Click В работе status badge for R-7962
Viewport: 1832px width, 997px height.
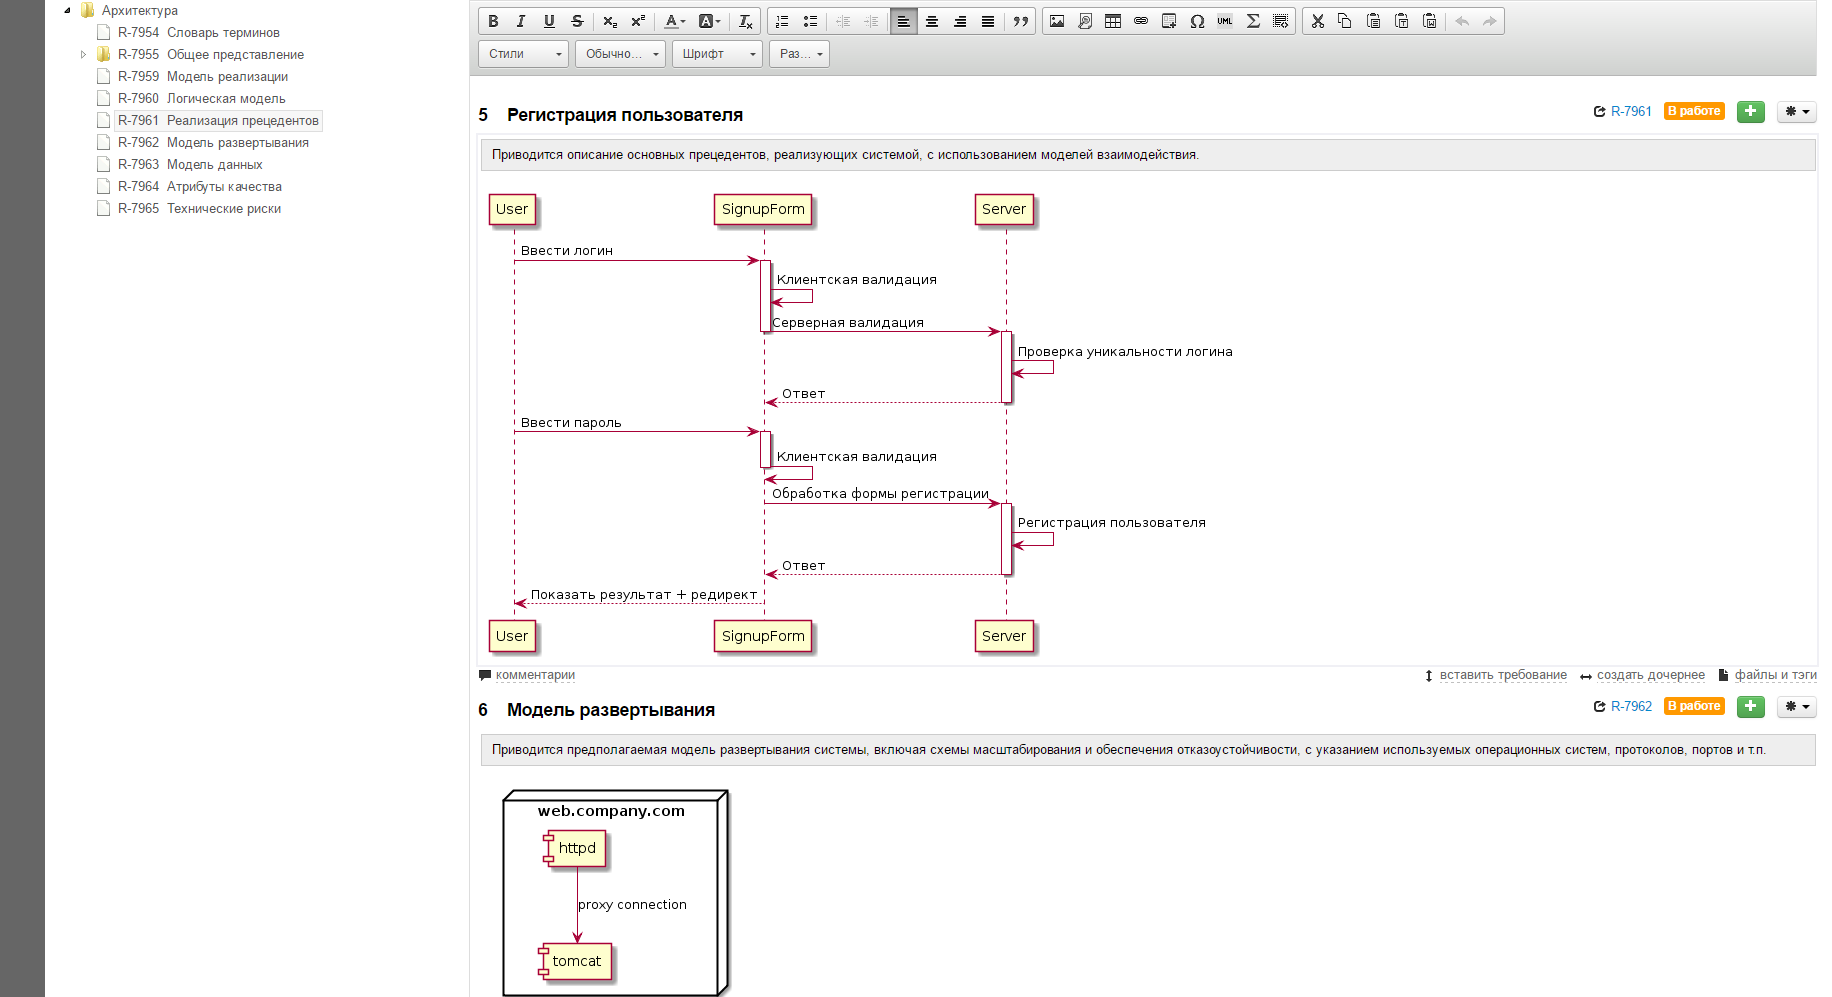point(1694,707)
